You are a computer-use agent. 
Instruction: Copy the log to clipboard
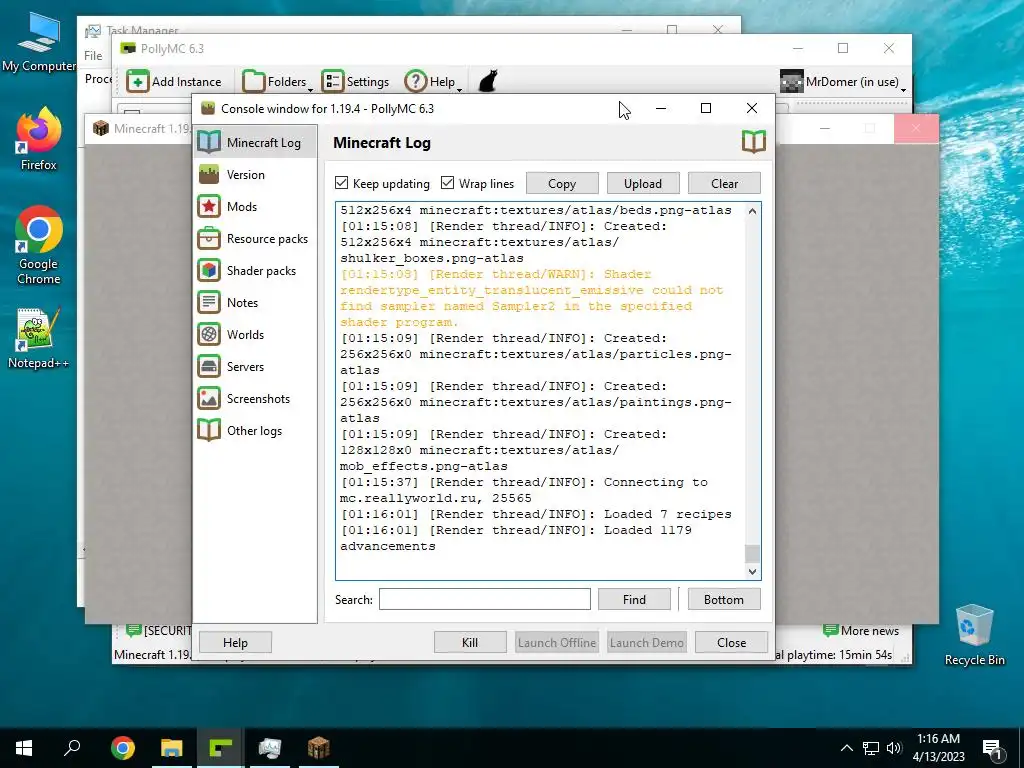coord(562,184)
